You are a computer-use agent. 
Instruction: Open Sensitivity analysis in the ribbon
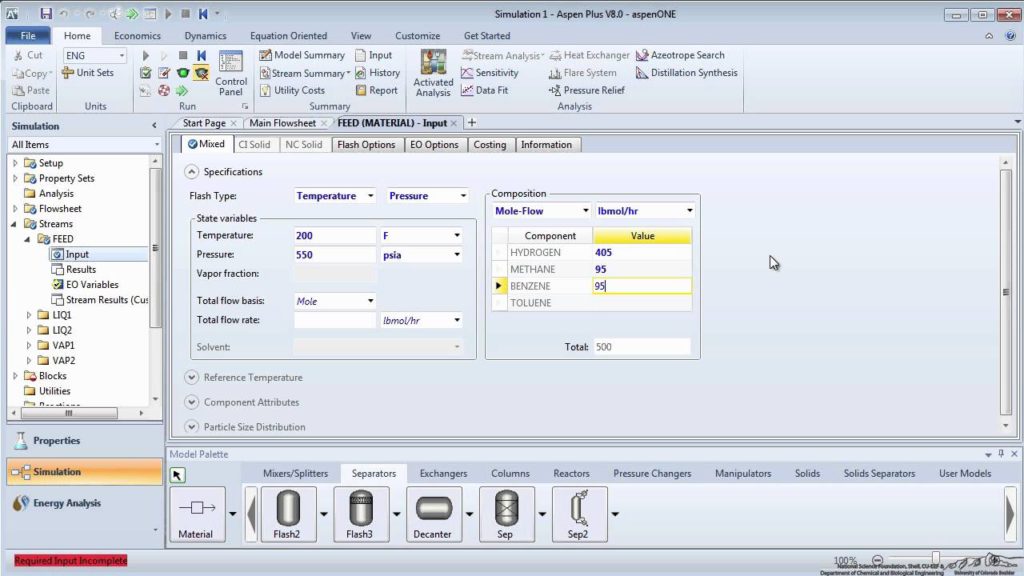[x=490, y=72]
